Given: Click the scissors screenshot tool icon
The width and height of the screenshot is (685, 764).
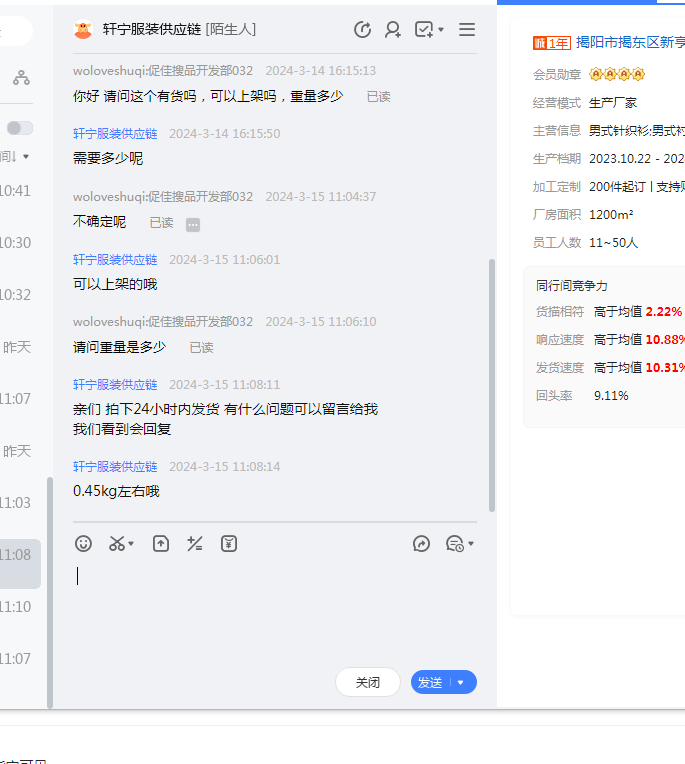Looking at the screenshot, I should [117, 543].
